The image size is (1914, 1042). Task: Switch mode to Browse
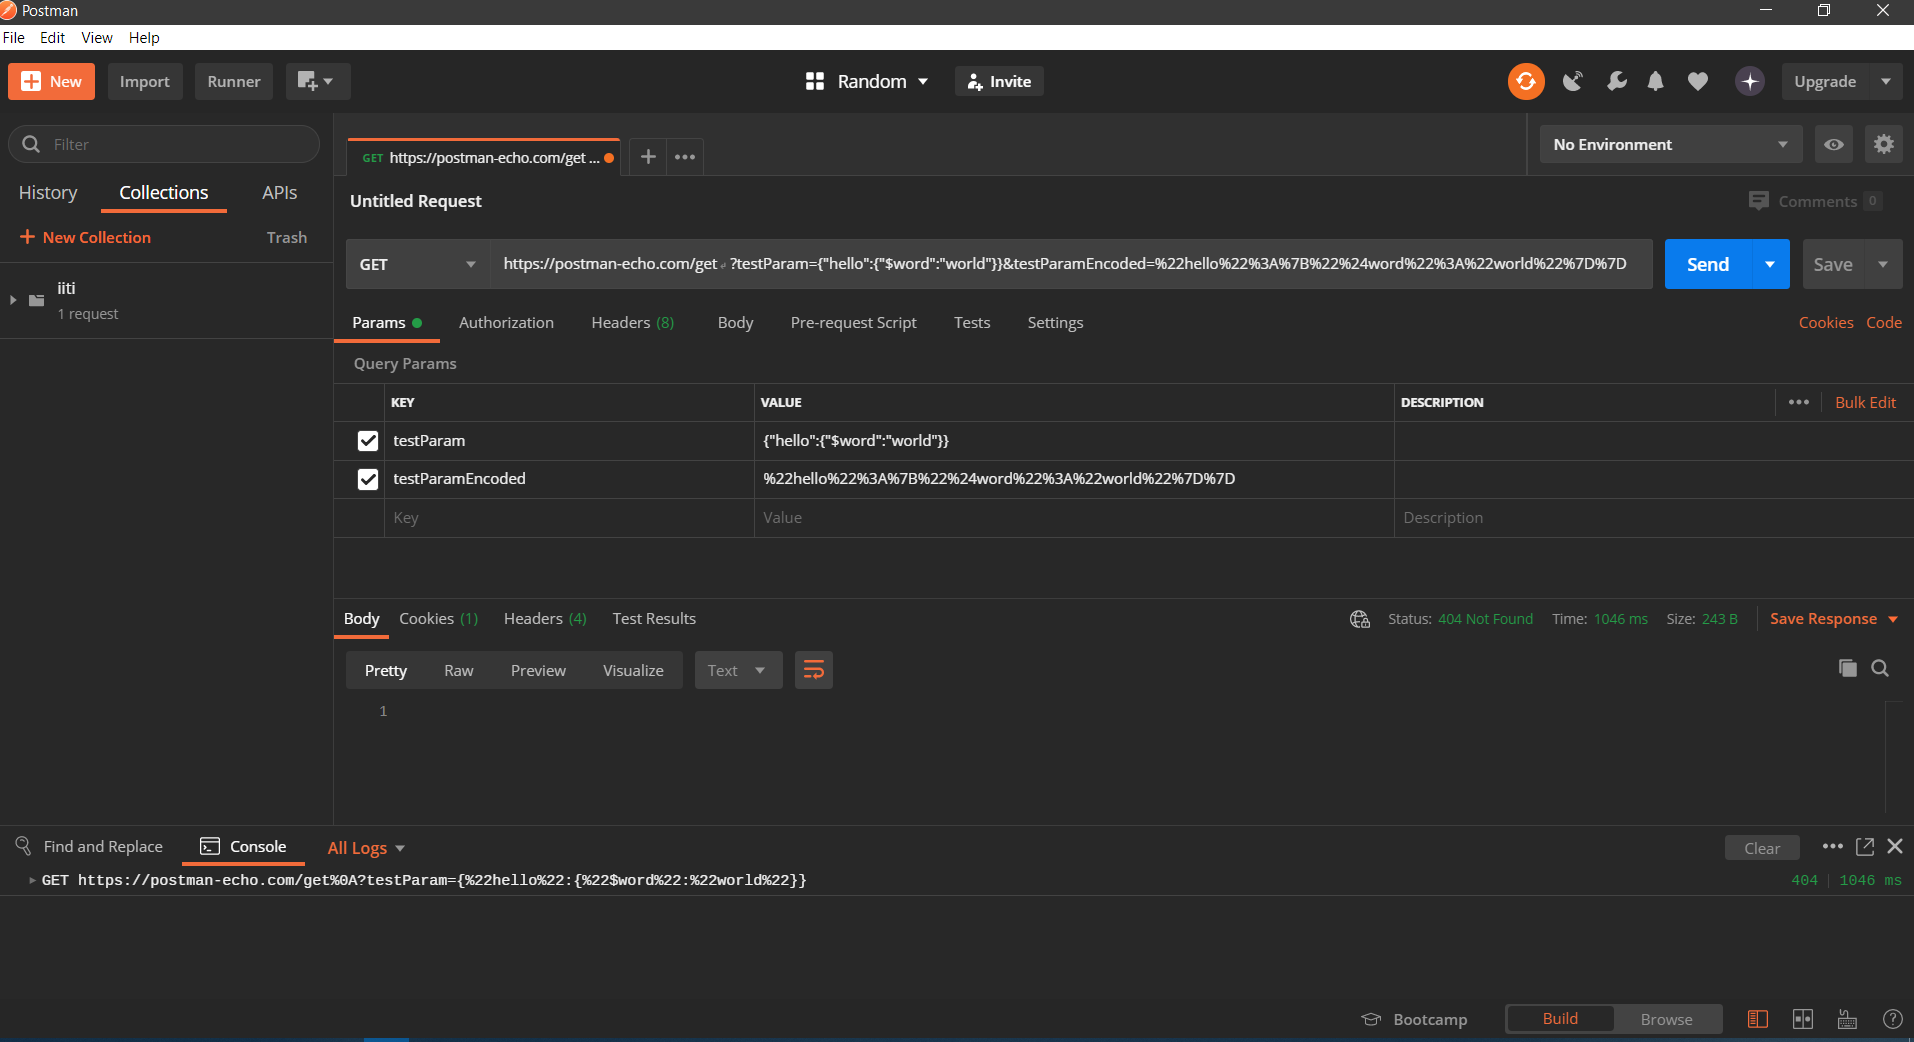pyautogui.click(x=1666, y=1019)
